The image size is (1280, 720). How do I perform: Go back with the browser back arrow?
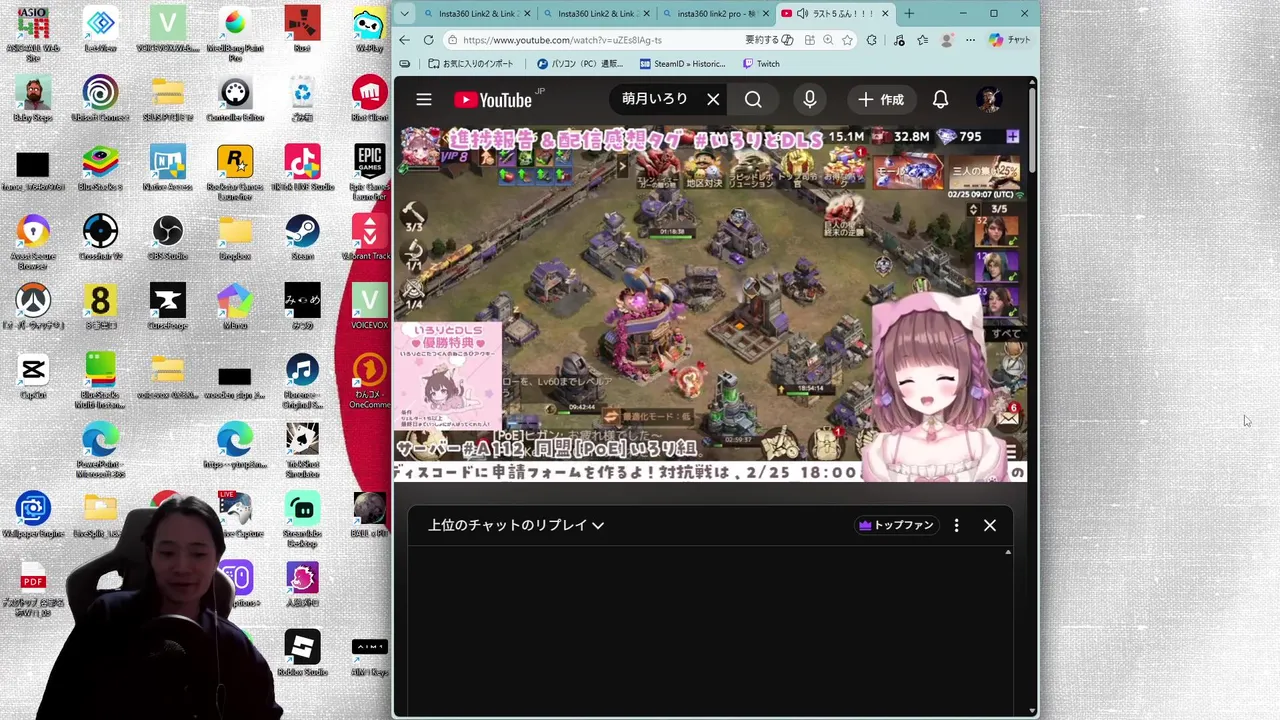404,40
